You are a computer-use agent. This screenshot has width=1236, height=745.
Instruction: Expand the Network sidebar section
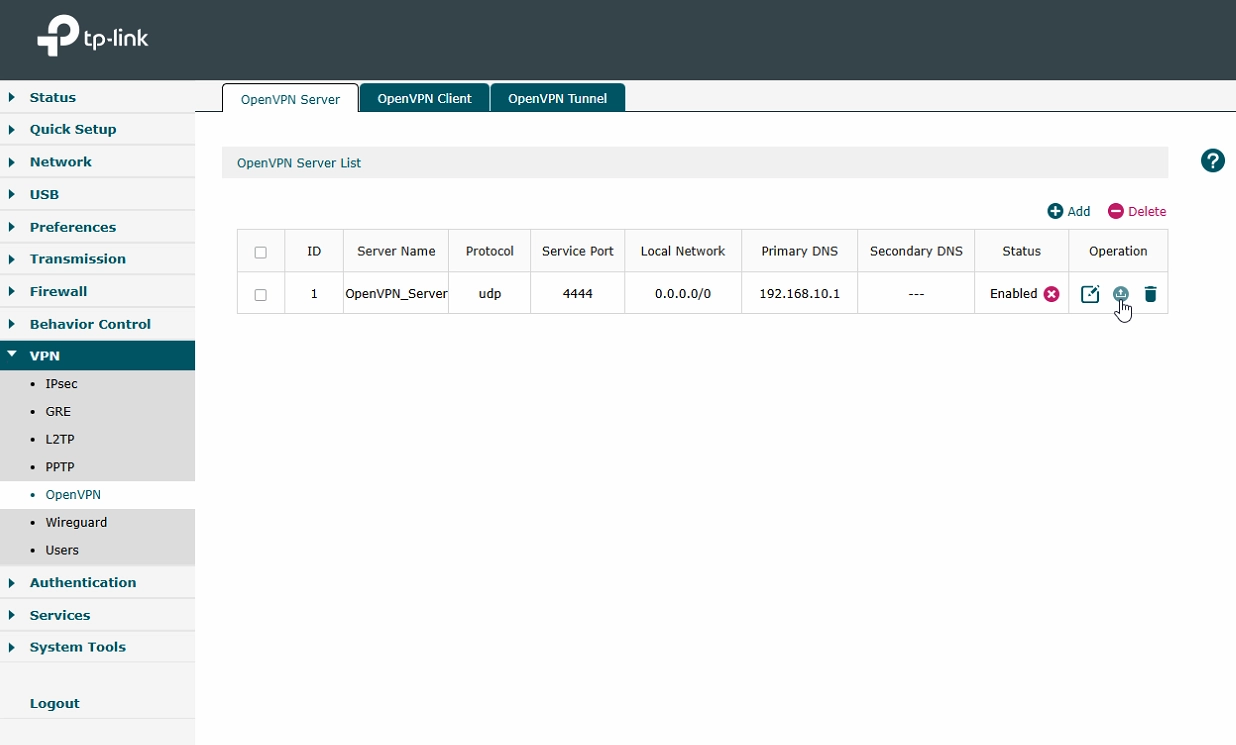60,162
